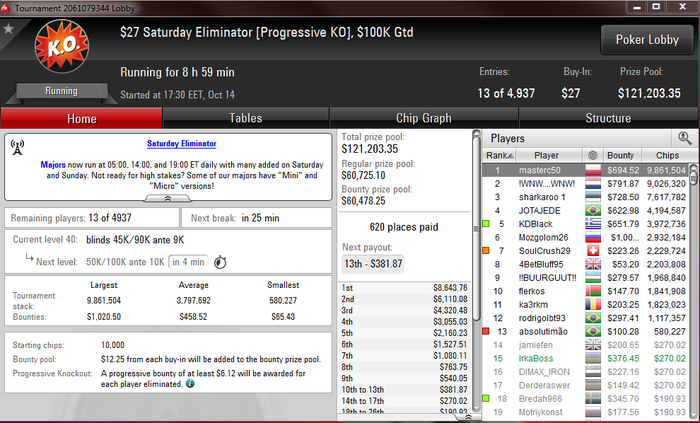Click the Russia flag beside Mozgolom26
700x423 pixels.
click(x=593, y=237)
